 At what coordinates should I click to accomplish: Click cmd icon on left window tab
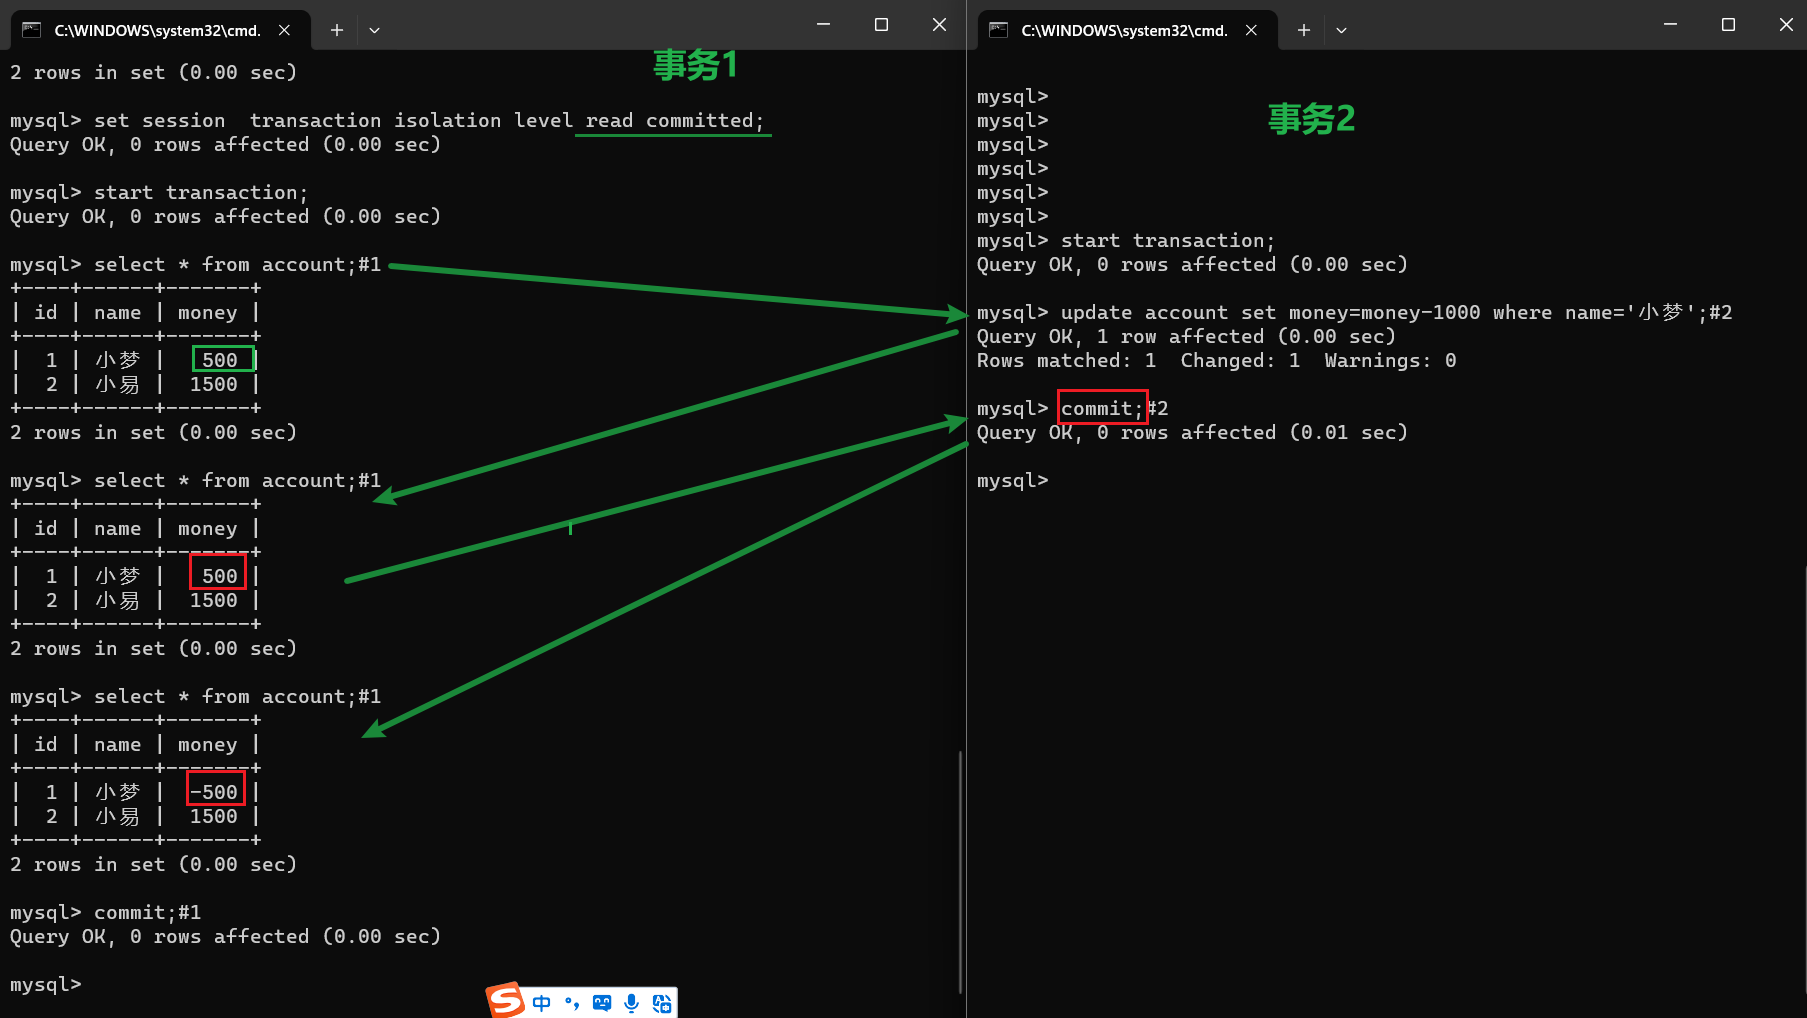point(32,30)
